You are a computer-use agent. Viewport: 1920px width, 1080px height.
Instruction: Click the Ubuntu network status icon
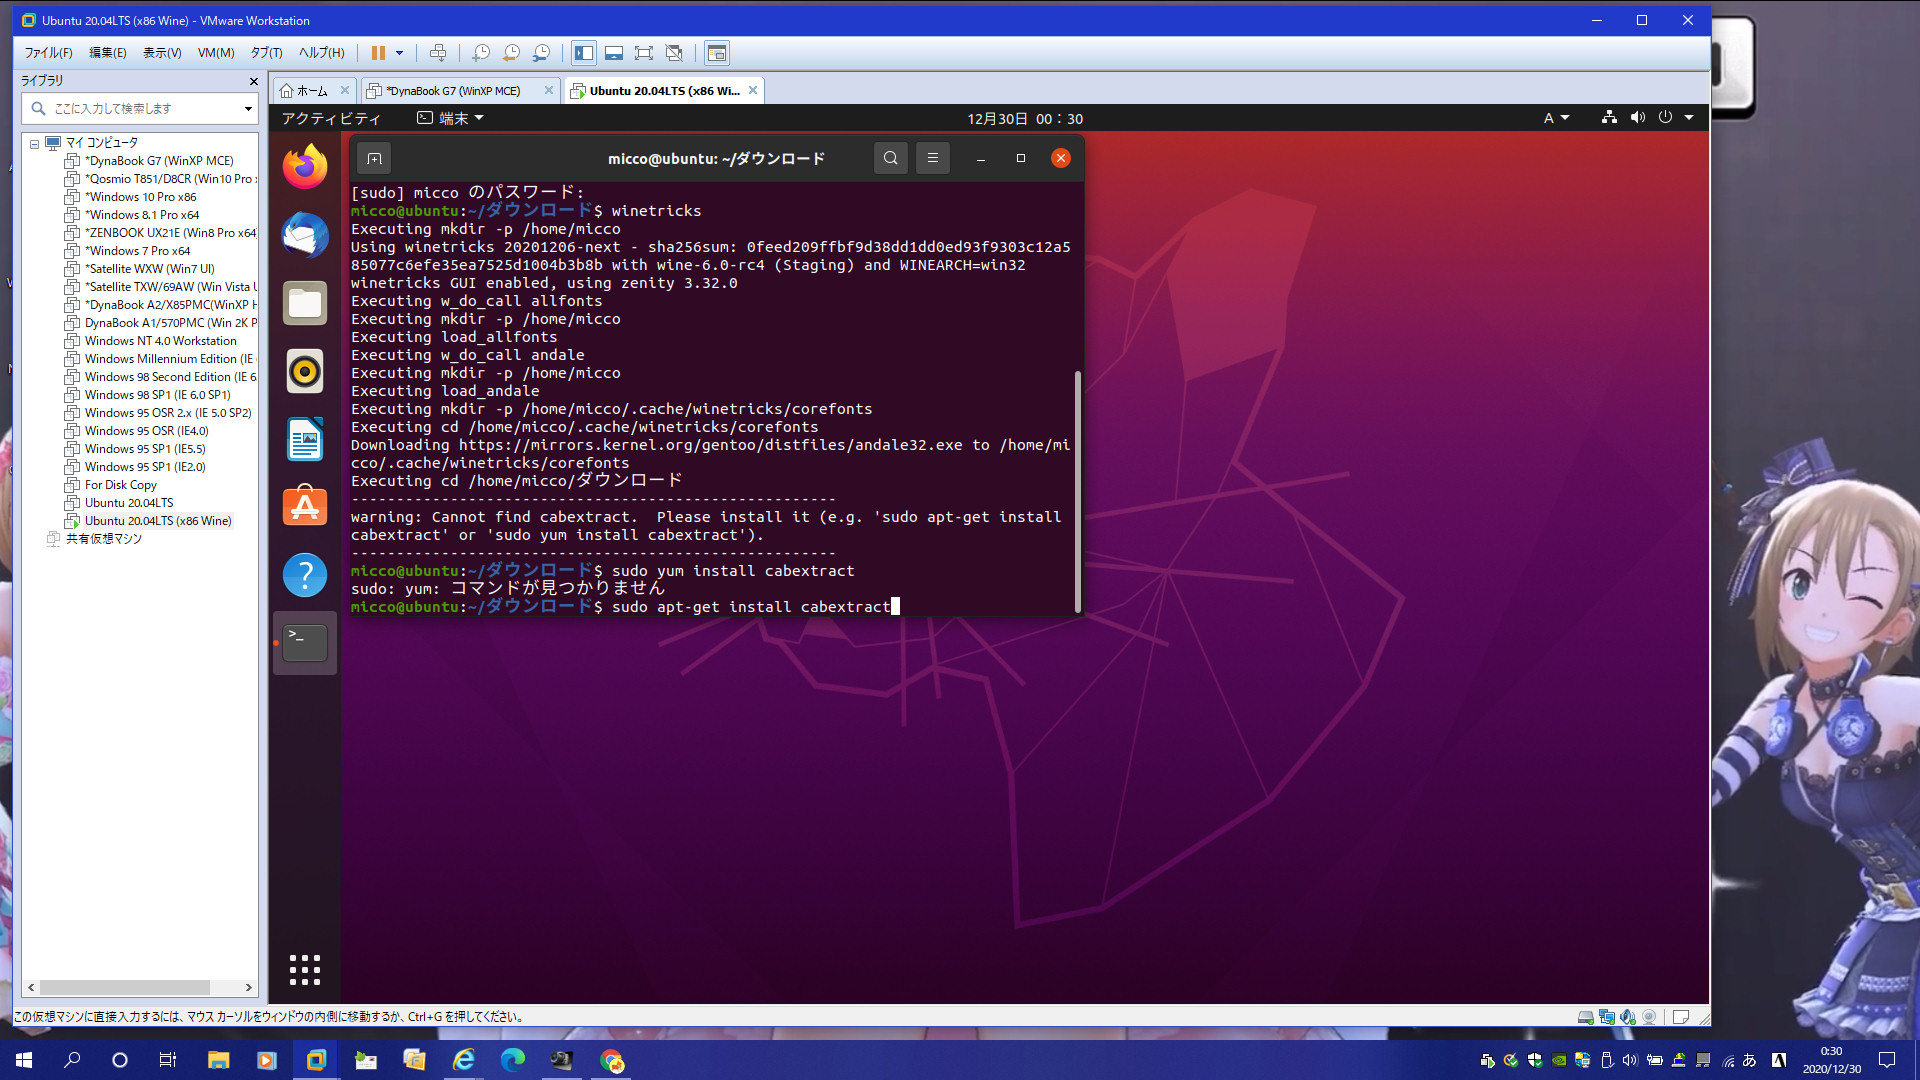coord(1609,117)
